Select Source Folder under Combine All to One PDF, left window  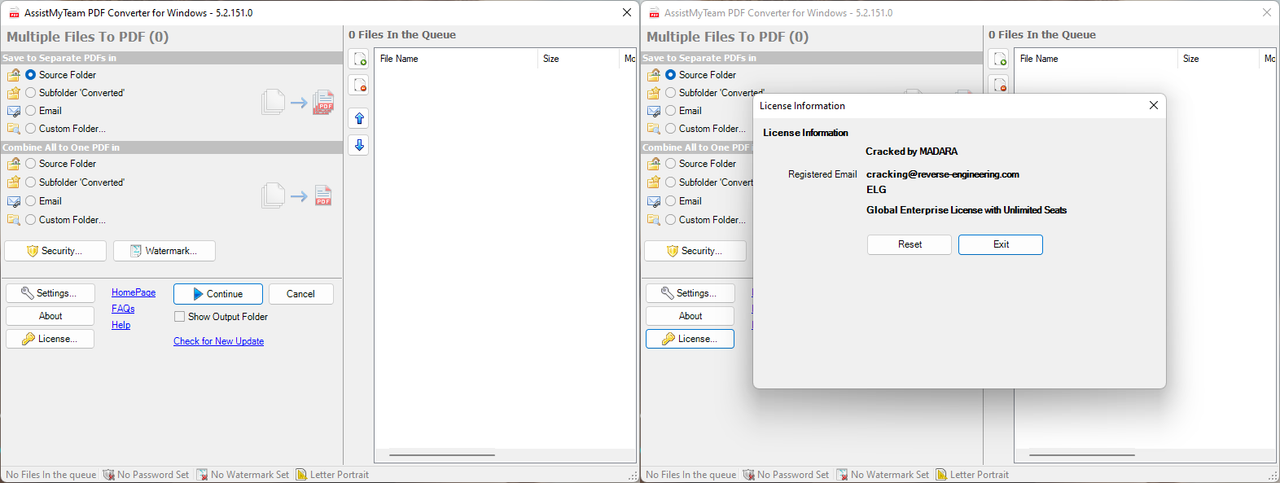[x=31, y=164]
